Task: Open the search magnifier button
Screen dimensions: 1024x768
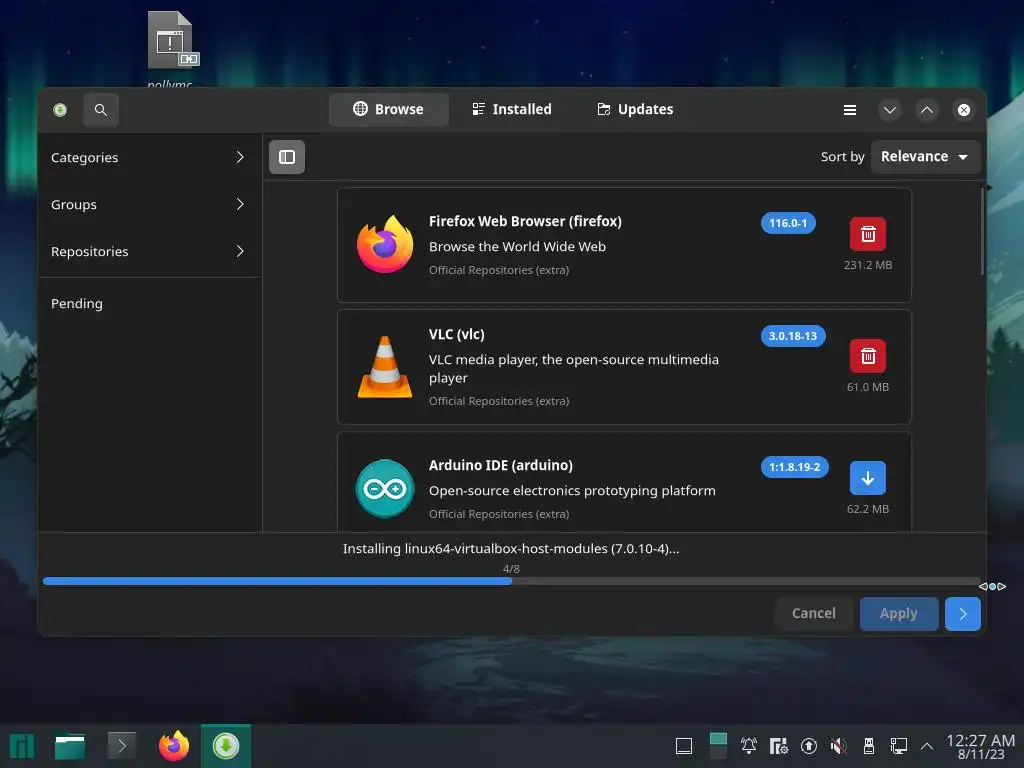Action: tap(101, 110)
